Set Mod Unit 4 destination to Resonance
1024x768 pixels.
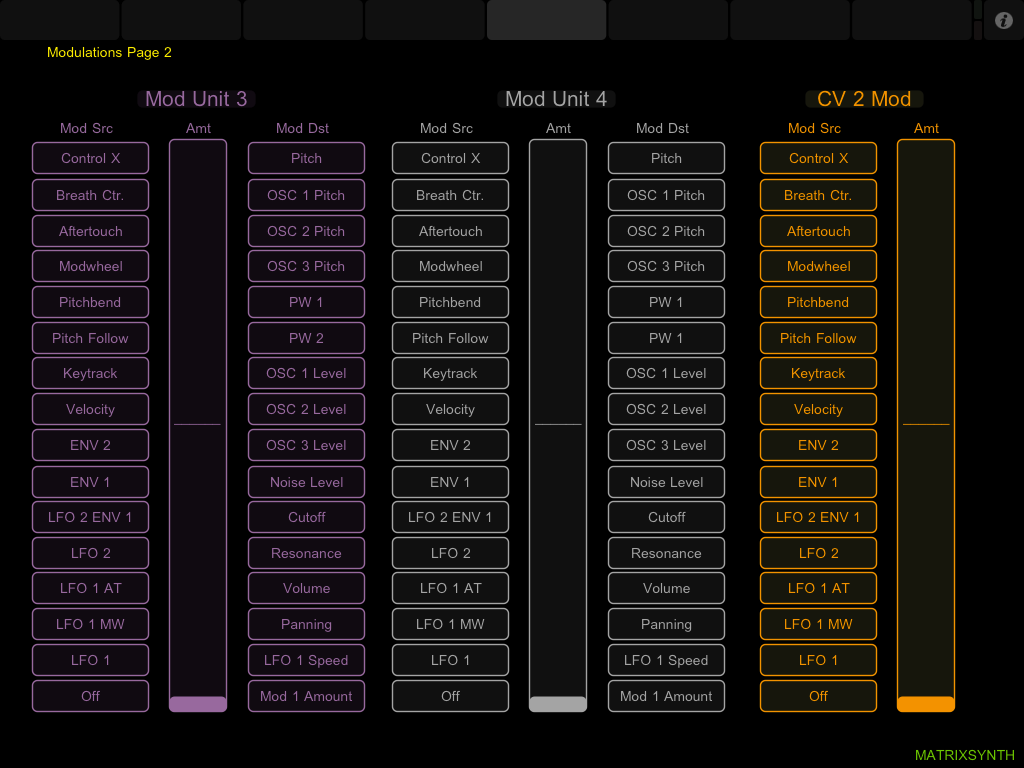tap(666, 553)
